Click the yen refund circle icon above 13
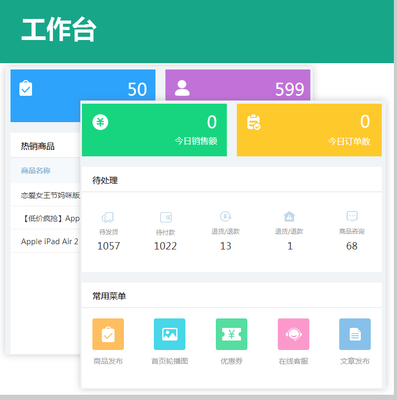This screenshot has width=397, height=400. pos(226,217)
